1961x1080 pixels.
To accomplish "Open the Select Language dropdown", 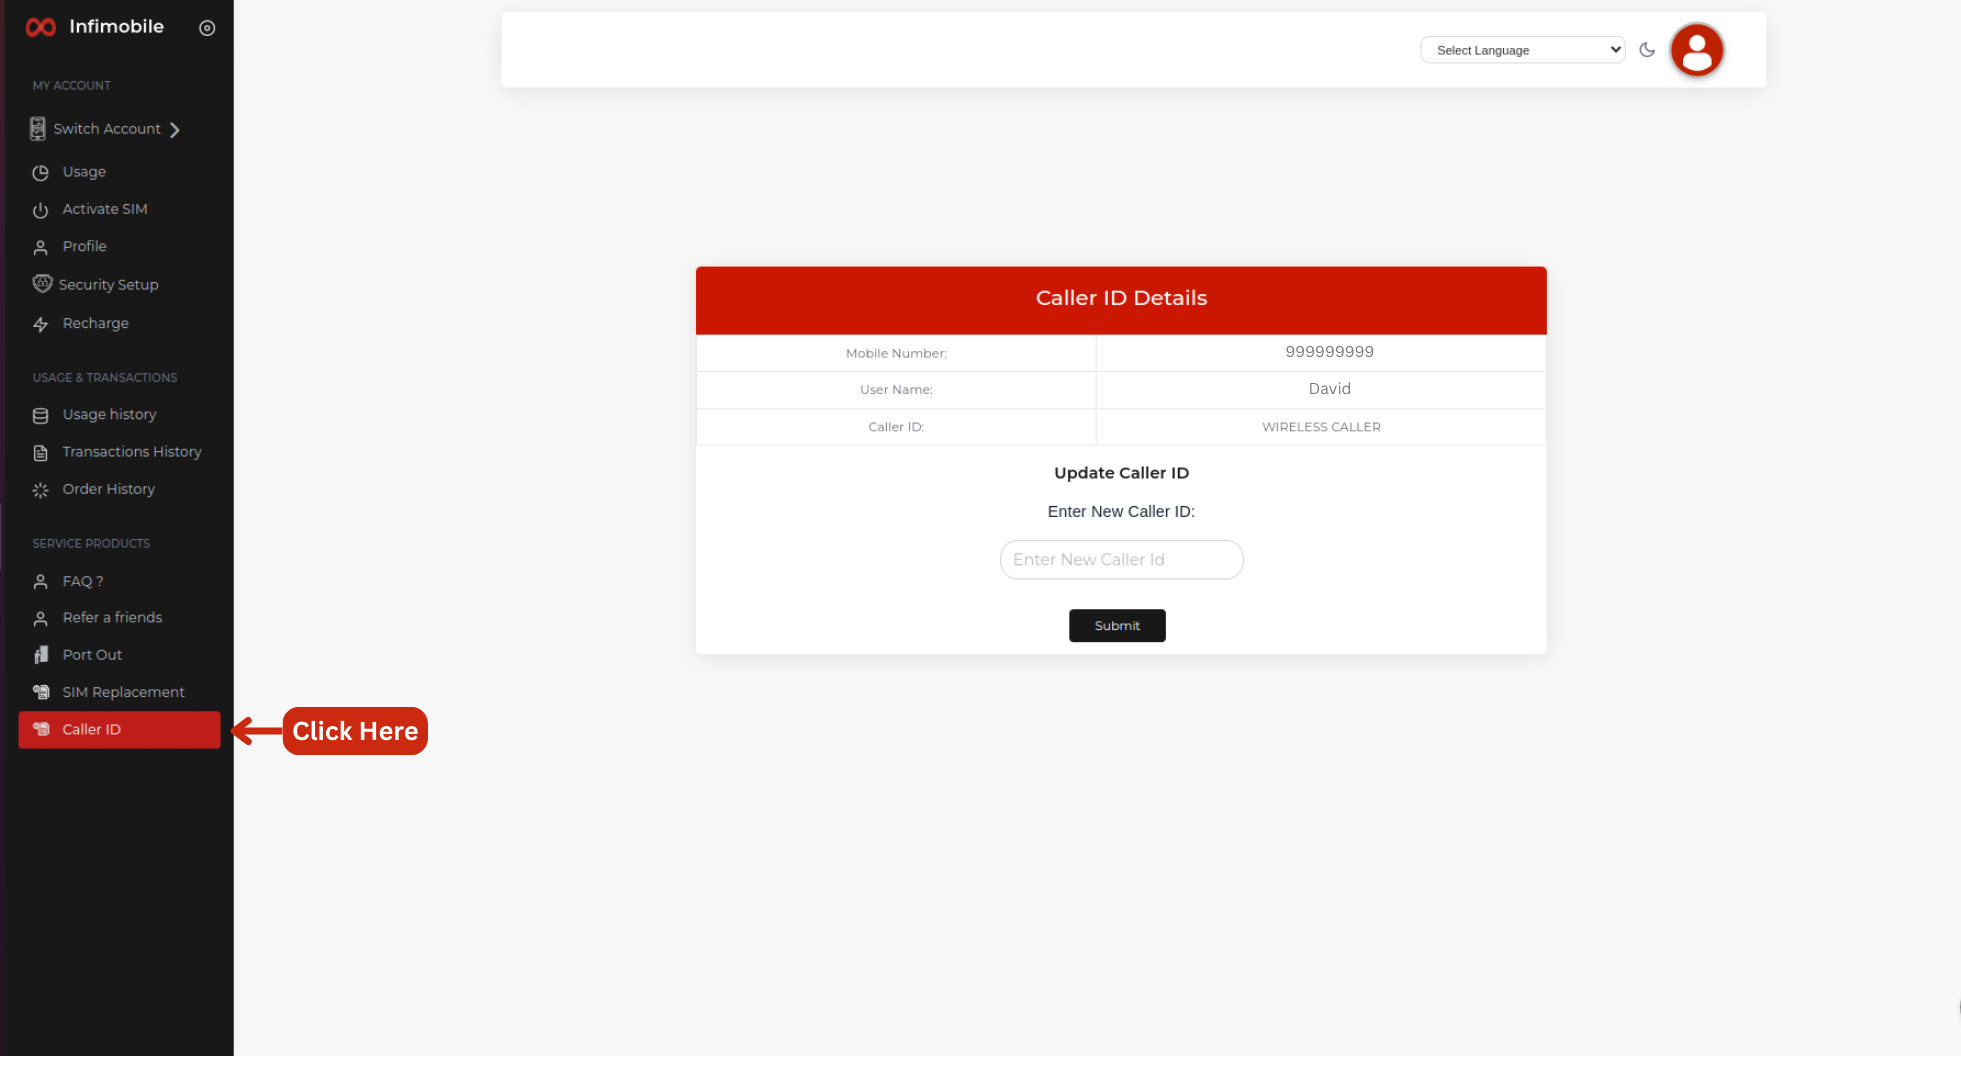I will [x=1522, y=50].
